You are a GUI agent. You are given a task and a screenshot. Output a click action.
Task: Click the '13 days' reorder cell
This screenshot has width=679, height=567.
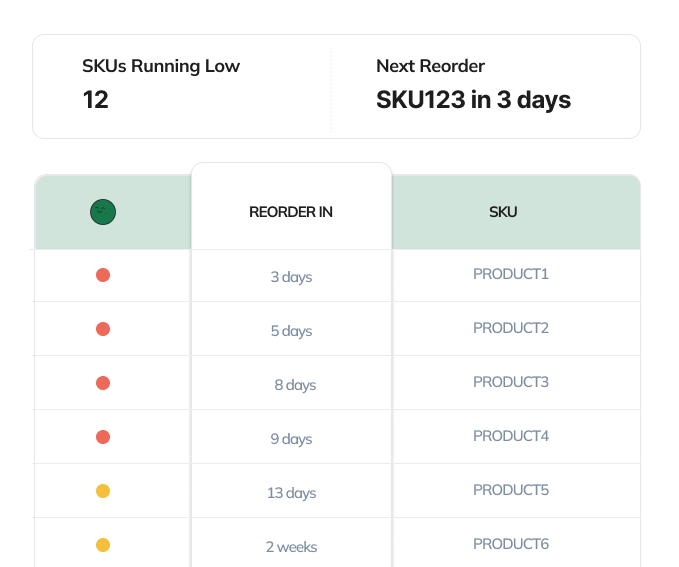pos(291,492)
